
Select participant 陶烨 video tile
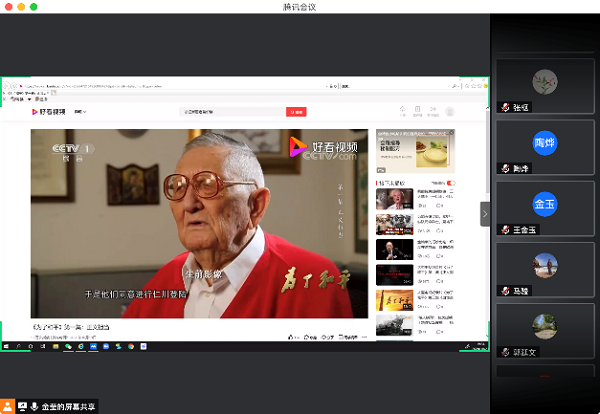(544, 148)
